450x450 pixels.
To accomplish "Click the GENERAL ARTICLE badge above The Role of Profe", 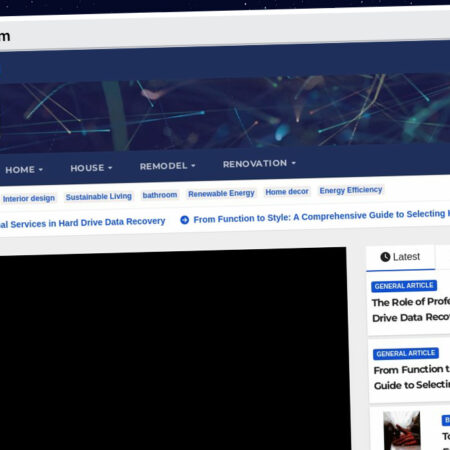I will point(404,286).
